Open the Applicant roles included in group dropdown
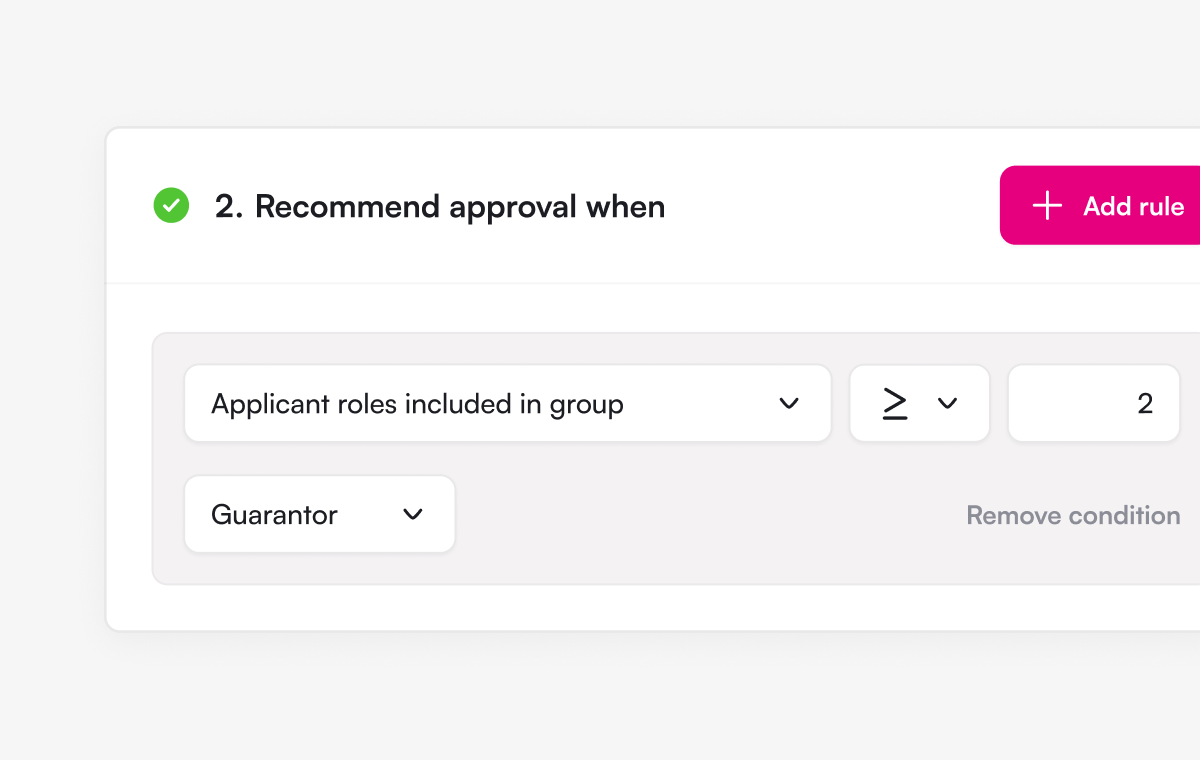This screenshot has width=1200, height=760. [508, 403]
